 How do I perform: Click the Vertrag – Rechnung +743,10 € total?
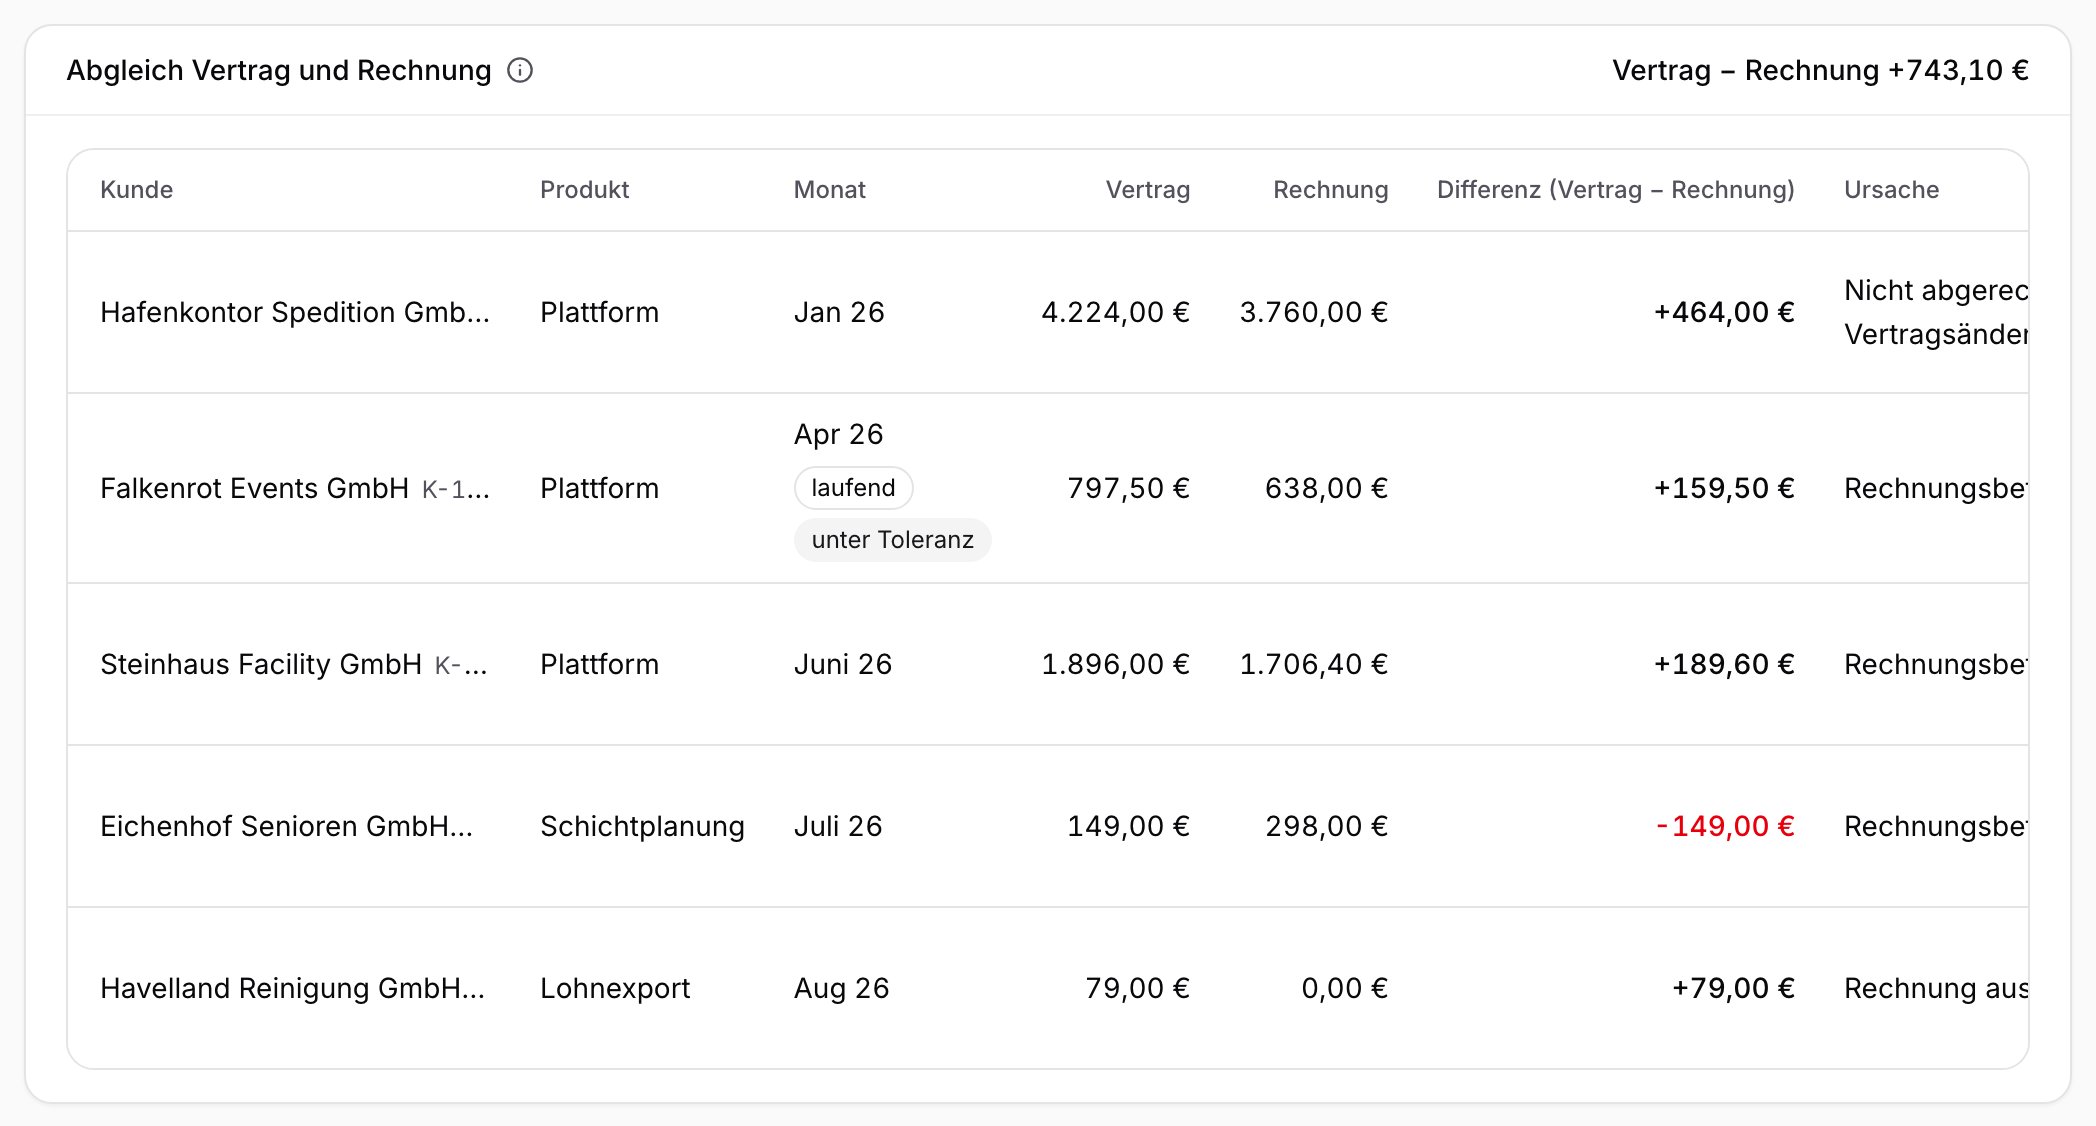[x=1820, y=70]
